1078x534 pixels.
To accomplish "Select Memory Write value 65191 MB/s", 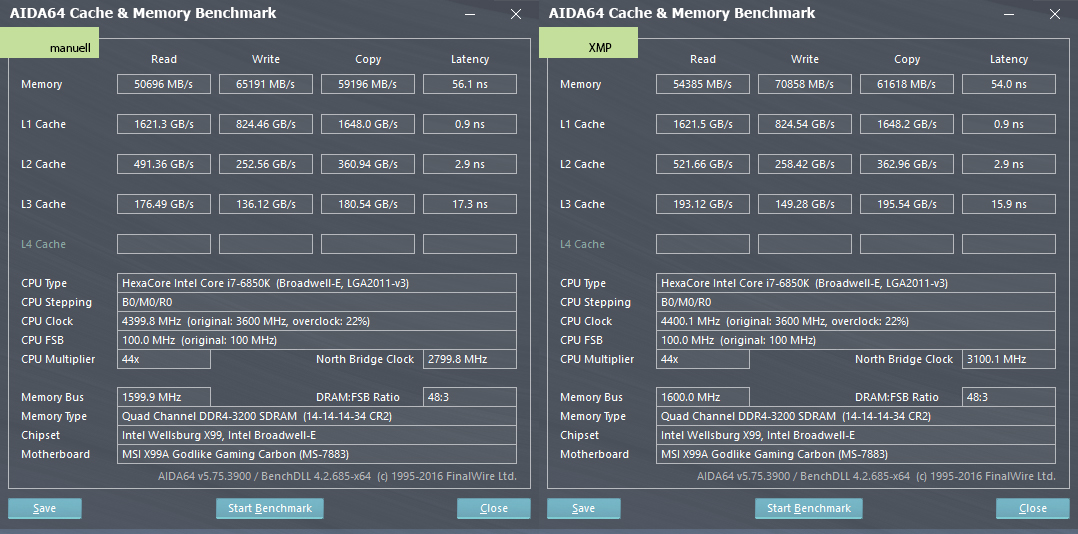I will [265, 85].
